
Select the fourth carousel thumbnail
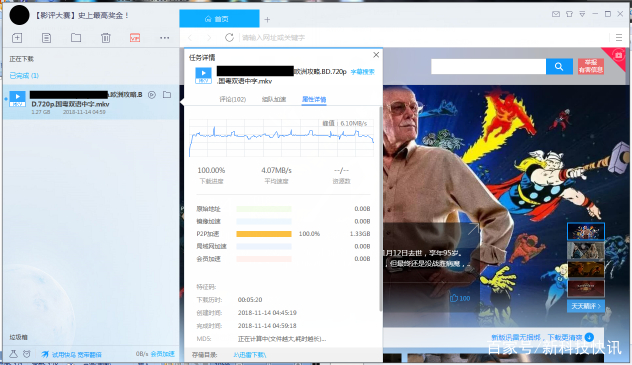(x=586, y=288)
